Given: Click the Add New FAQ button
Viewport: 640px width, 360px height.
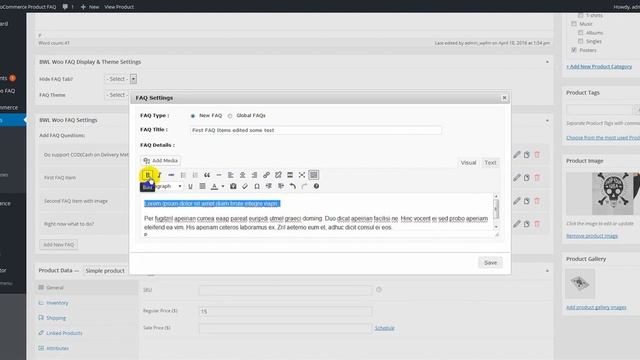Looking at the screenshot, I should point(59,244).
